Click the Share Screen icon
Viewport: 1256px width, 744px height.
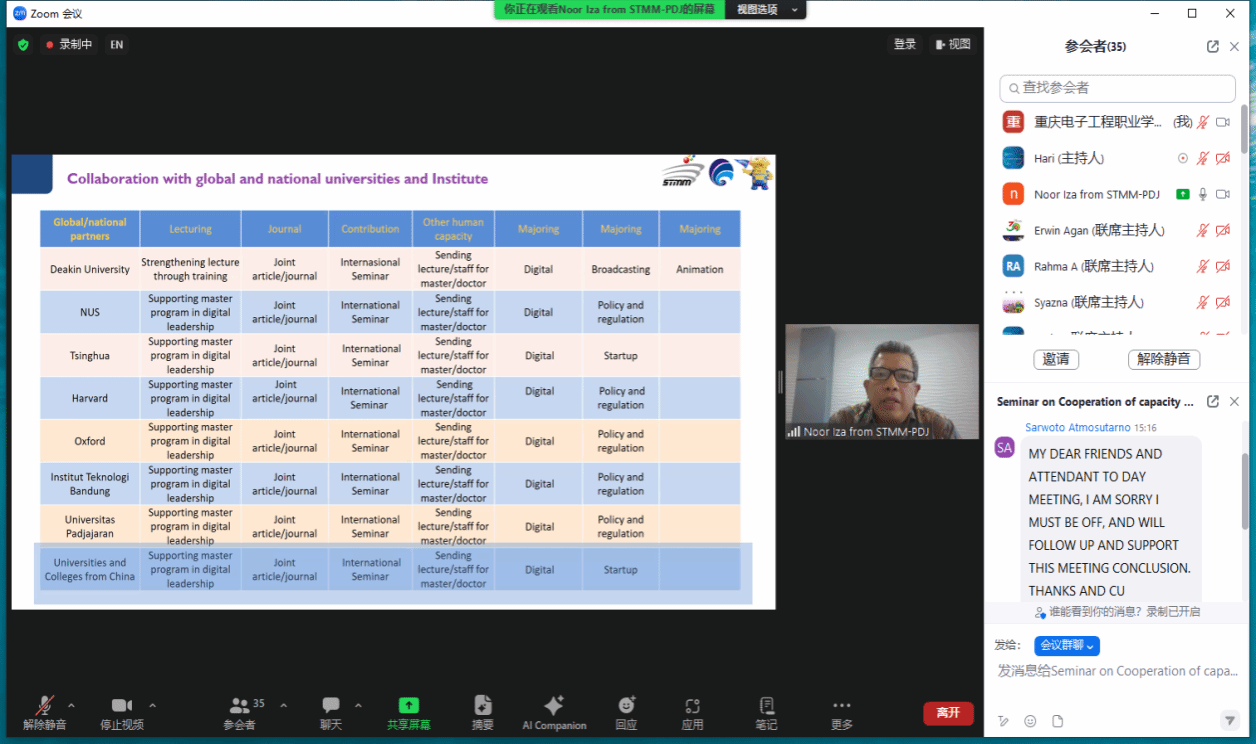(408, 706)
